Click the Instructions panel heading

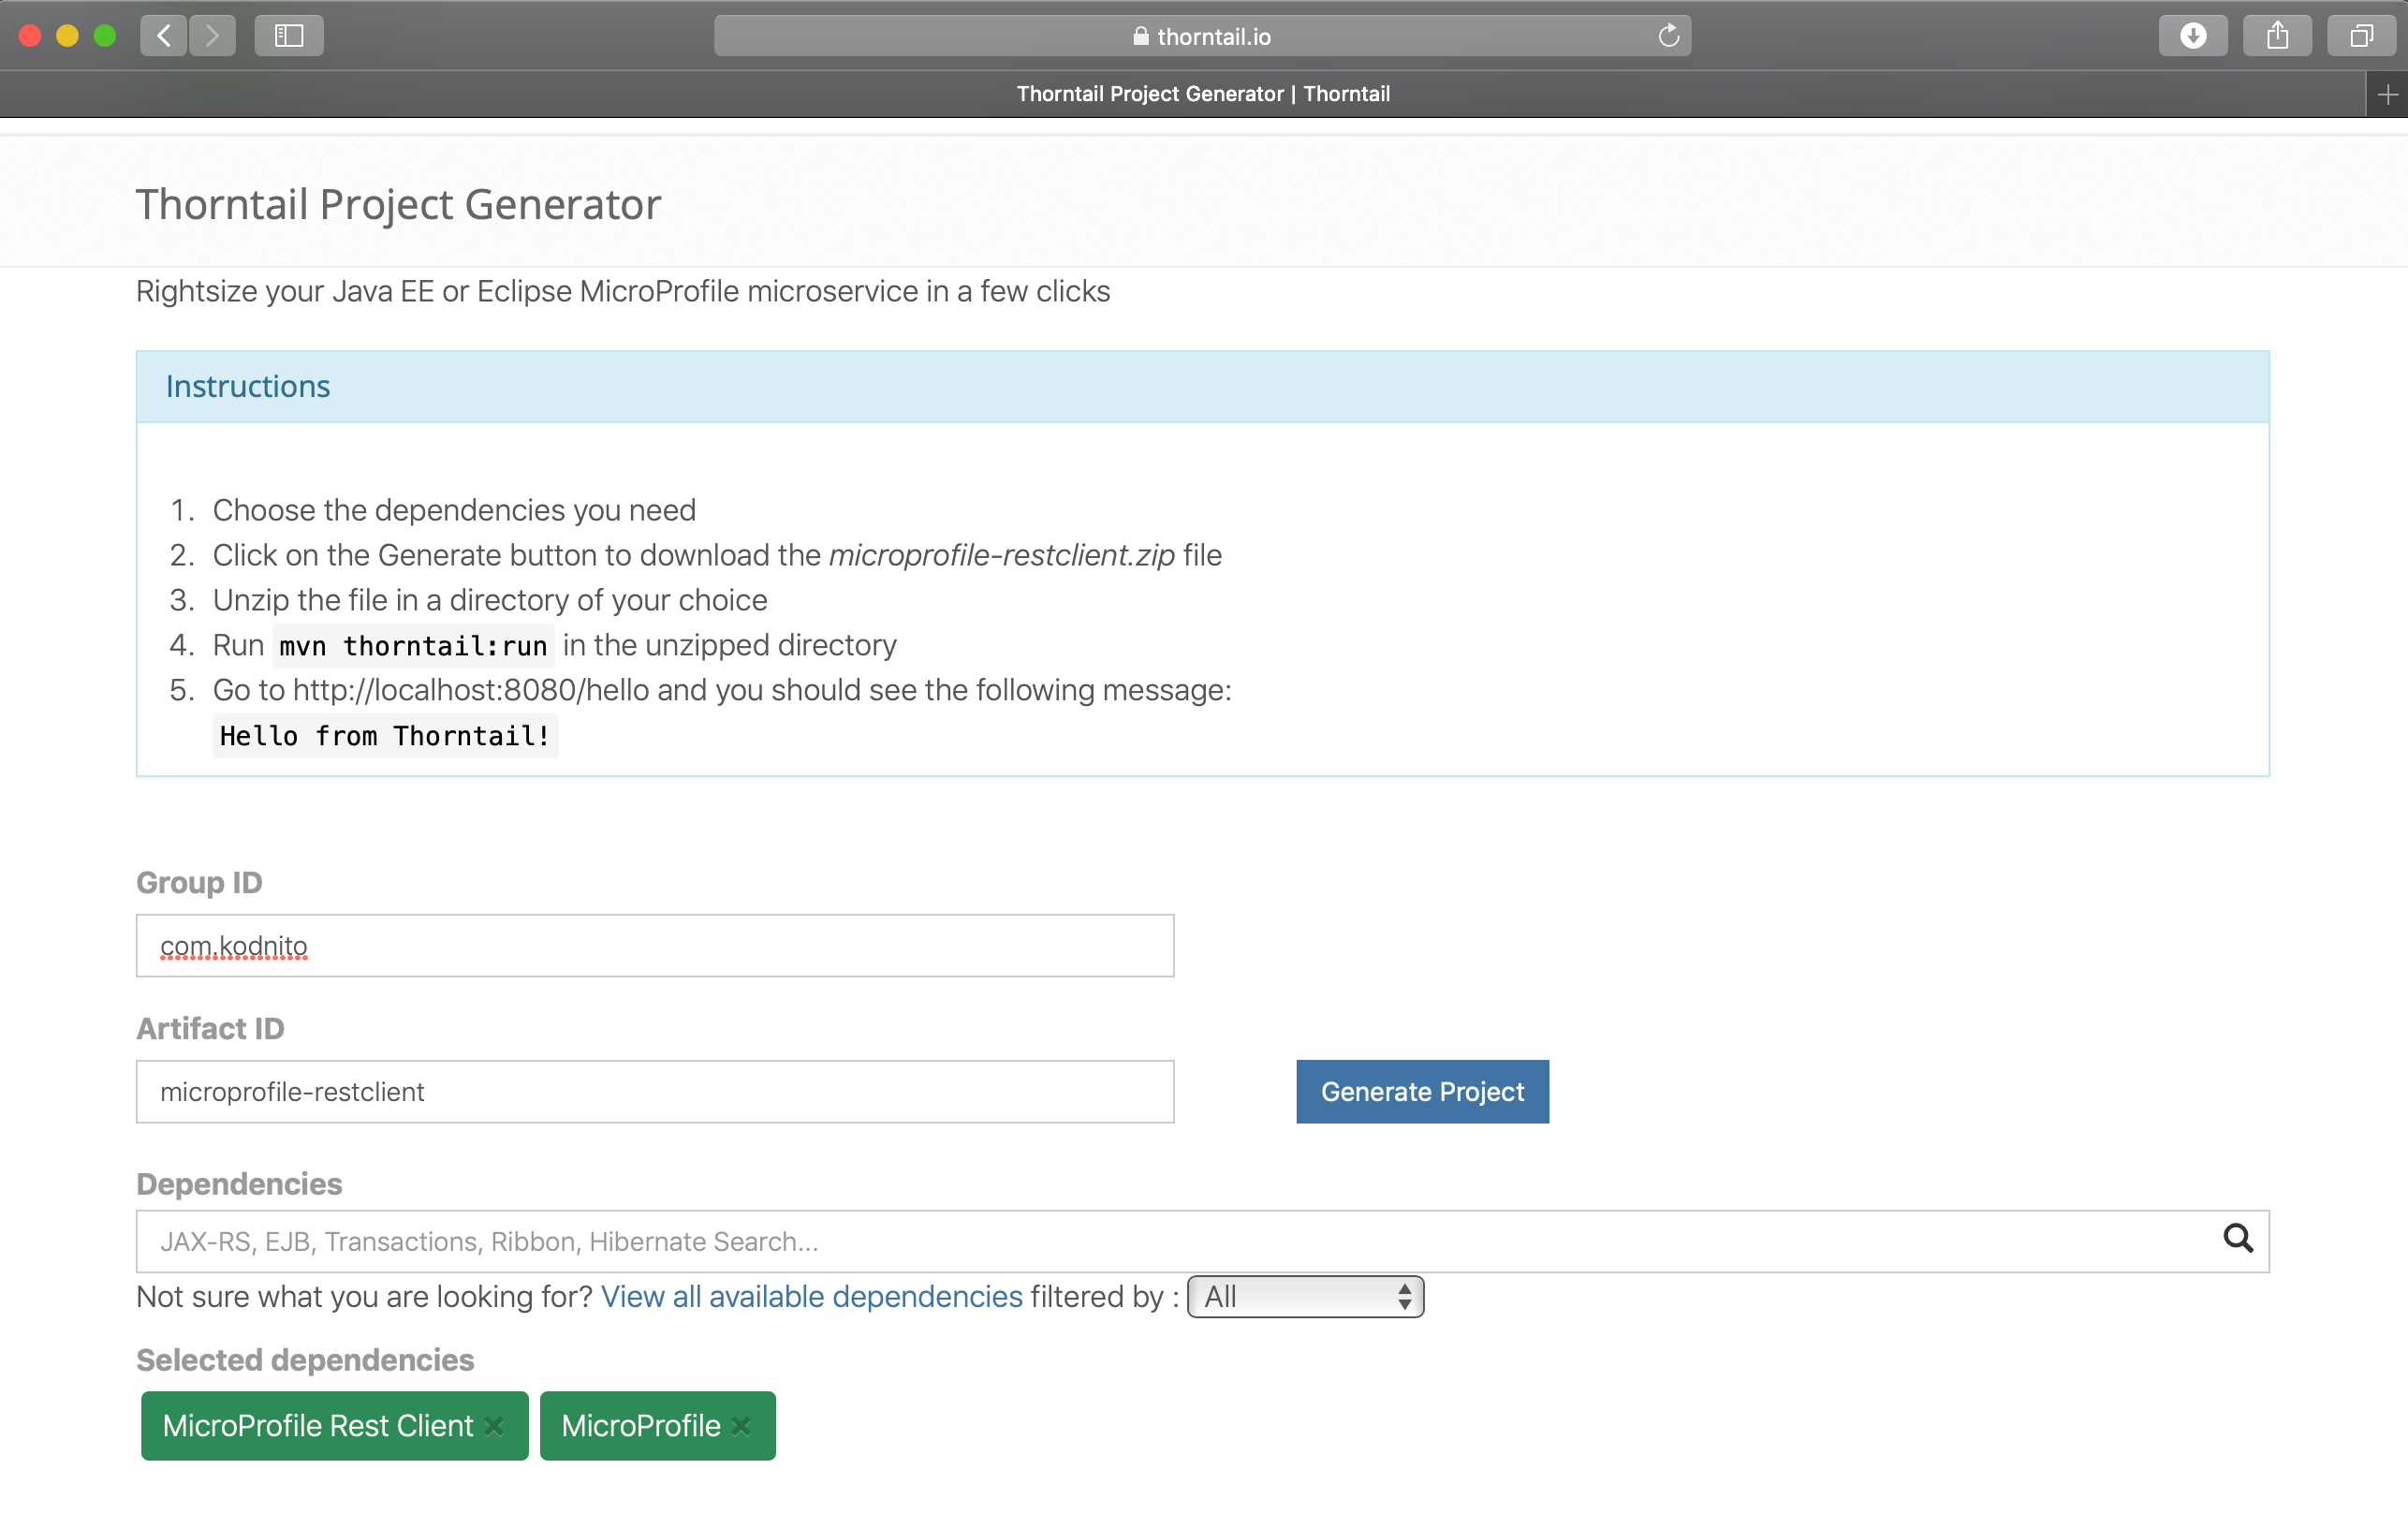(248, 387)
